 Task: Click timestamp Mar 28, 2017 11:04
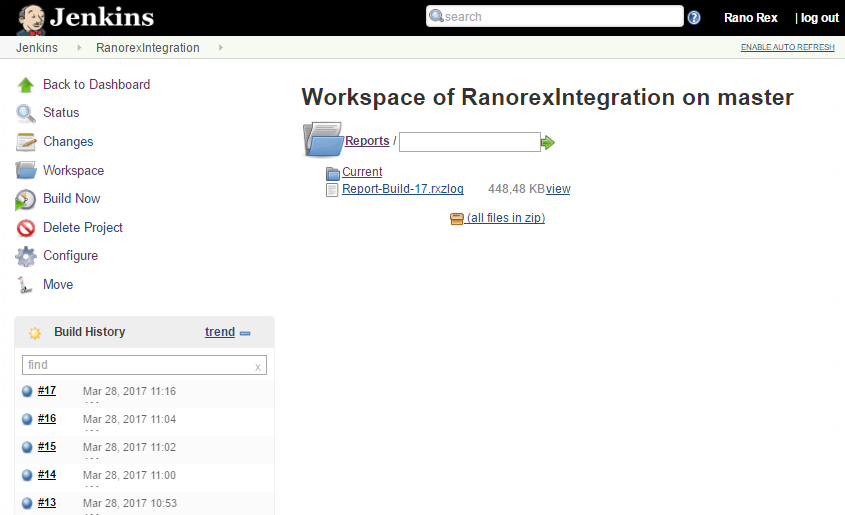click(129, 419)
